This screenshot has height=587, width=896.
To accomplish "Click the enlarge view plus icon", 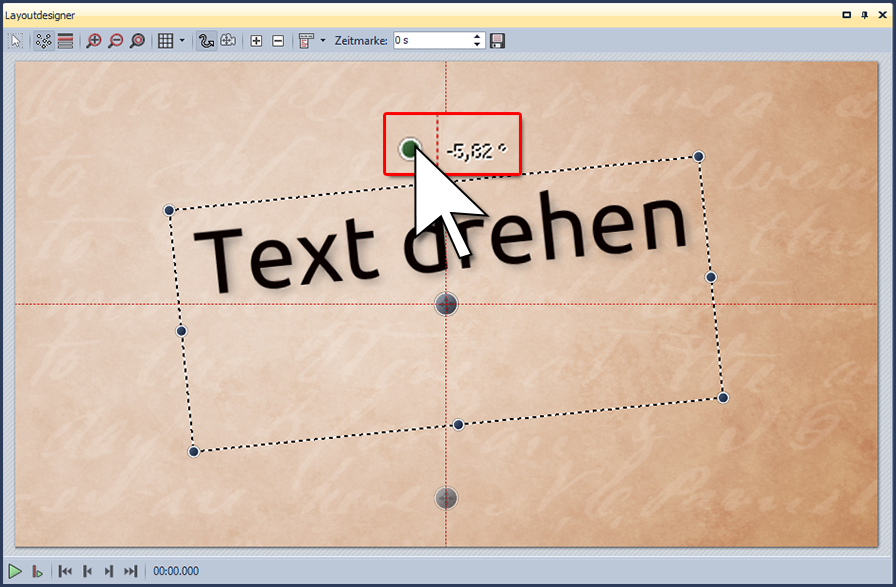I will [256, 40].
